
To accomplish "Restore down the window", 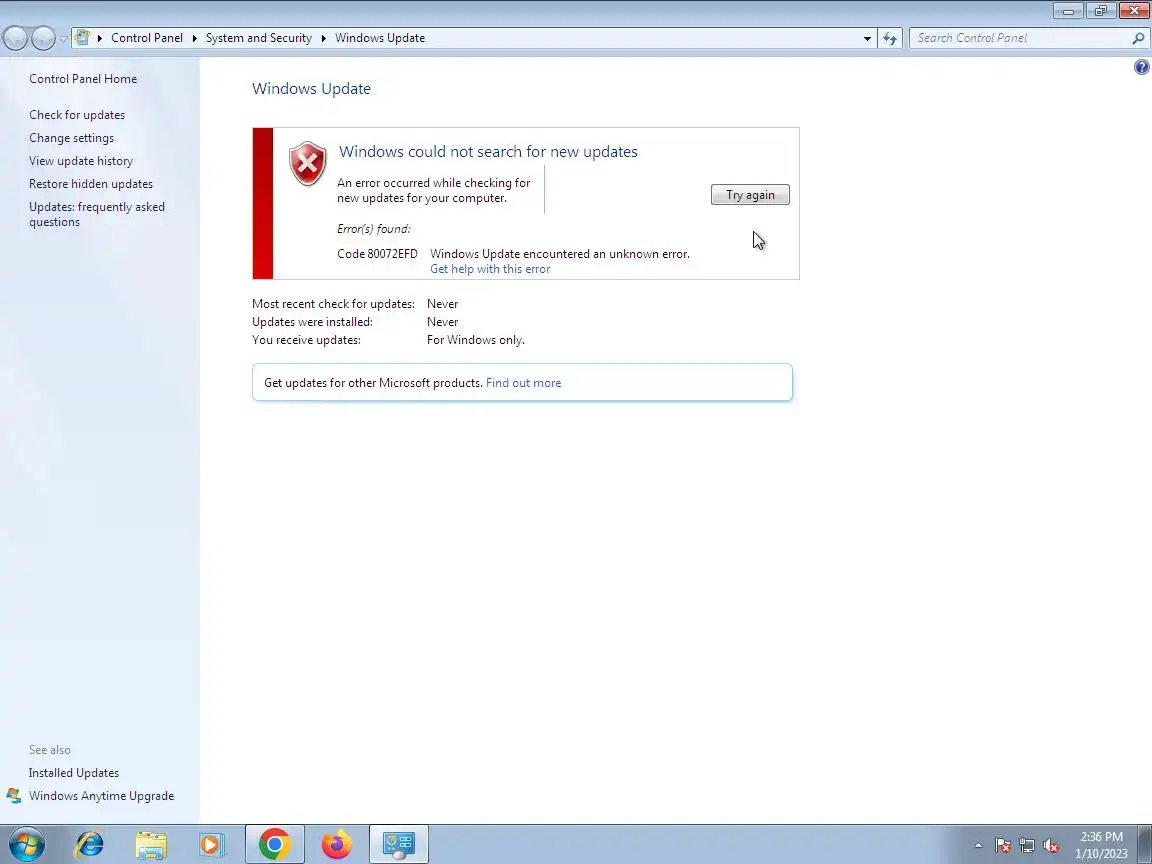I will [1101, 10].
